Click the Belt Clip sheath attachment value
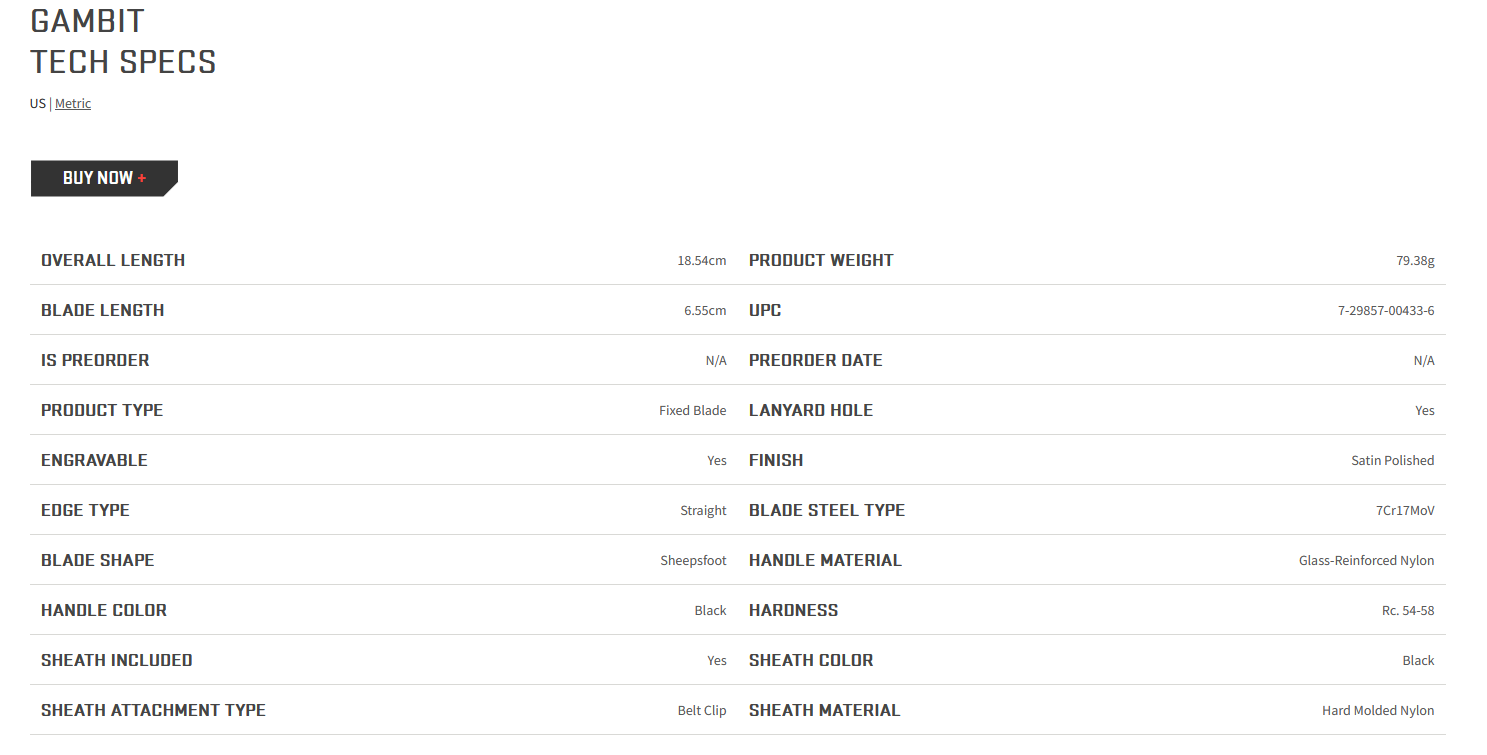Image resolution: width=1487 pixels, height=755 pixels. (702, 710)
